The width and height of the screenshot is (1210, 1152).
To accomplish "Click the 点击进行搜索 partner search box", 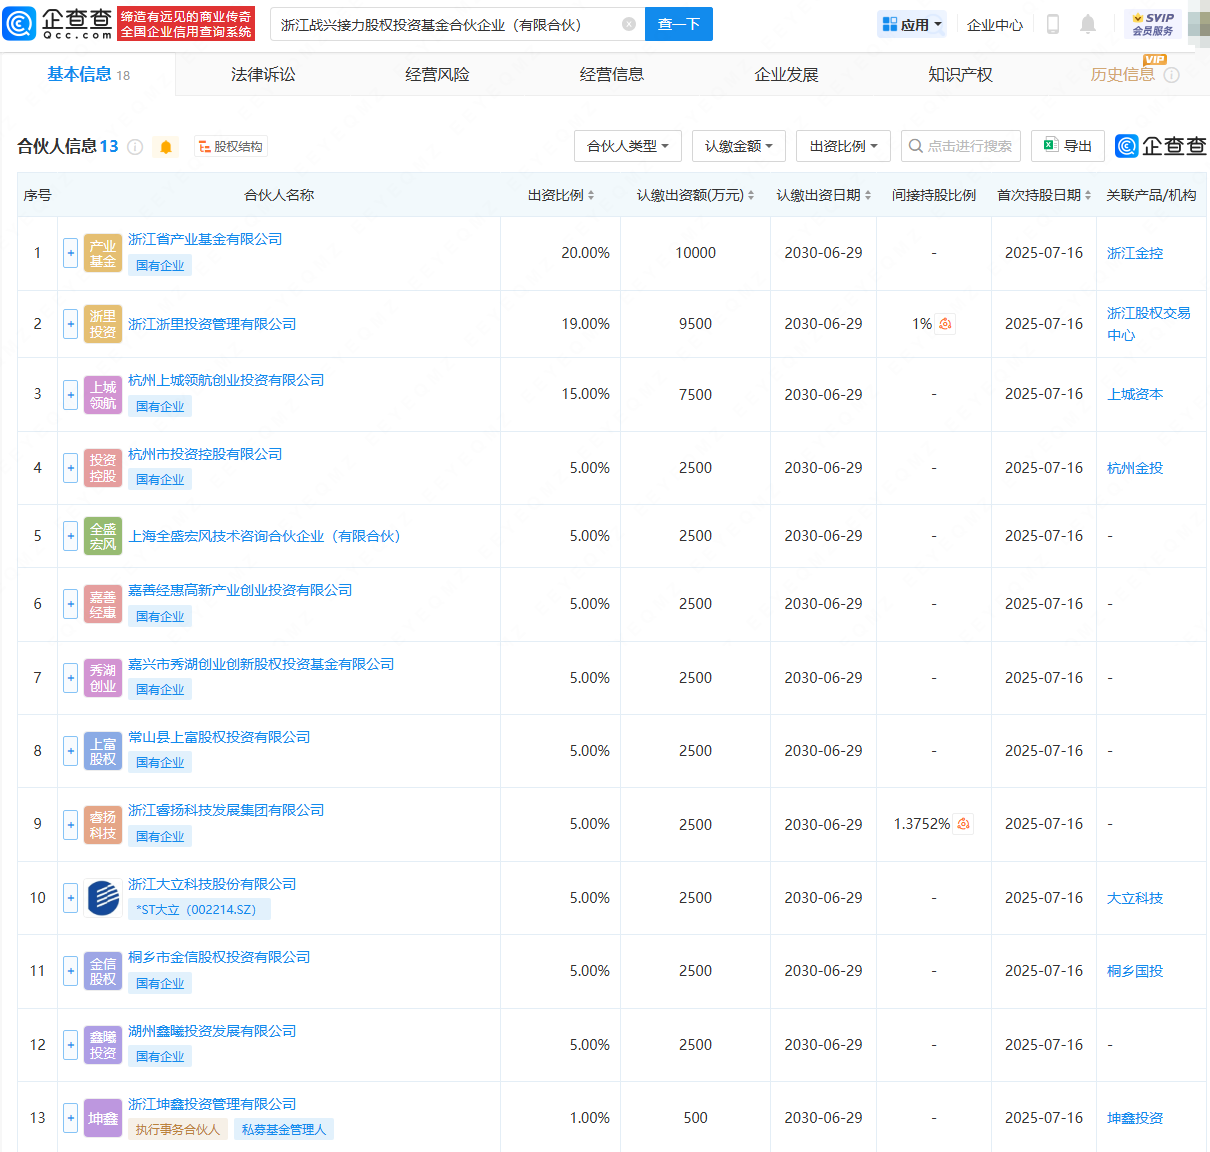I will click(x=961, y=146).
